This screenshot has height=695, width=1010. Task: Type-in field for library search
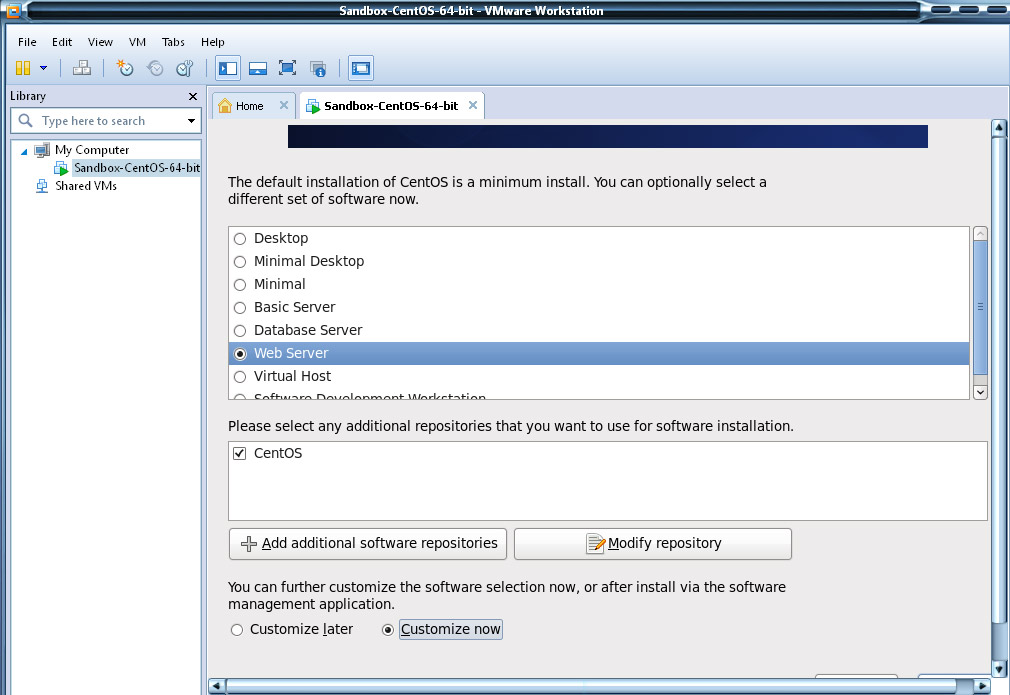point(106,121)
